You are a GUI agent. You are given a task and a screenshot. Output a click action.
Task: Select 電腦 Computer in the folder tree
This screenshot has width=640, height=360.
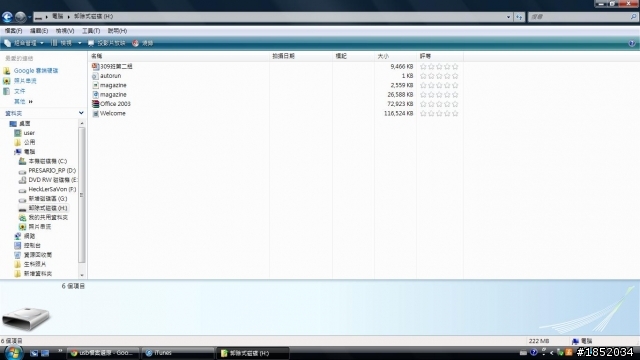[x=24, y=151]
